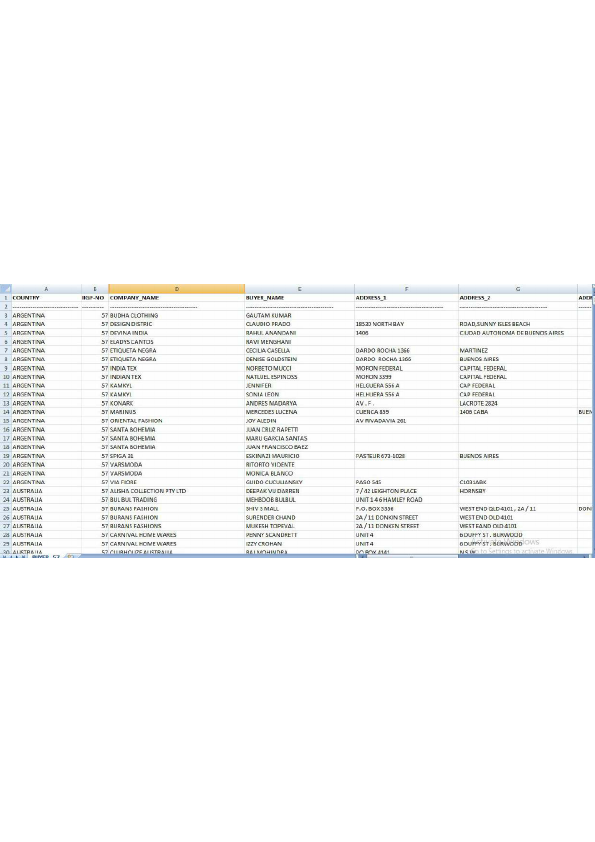
Task: Select cell CECILIA CASELLA
Action: coord(299,350)
